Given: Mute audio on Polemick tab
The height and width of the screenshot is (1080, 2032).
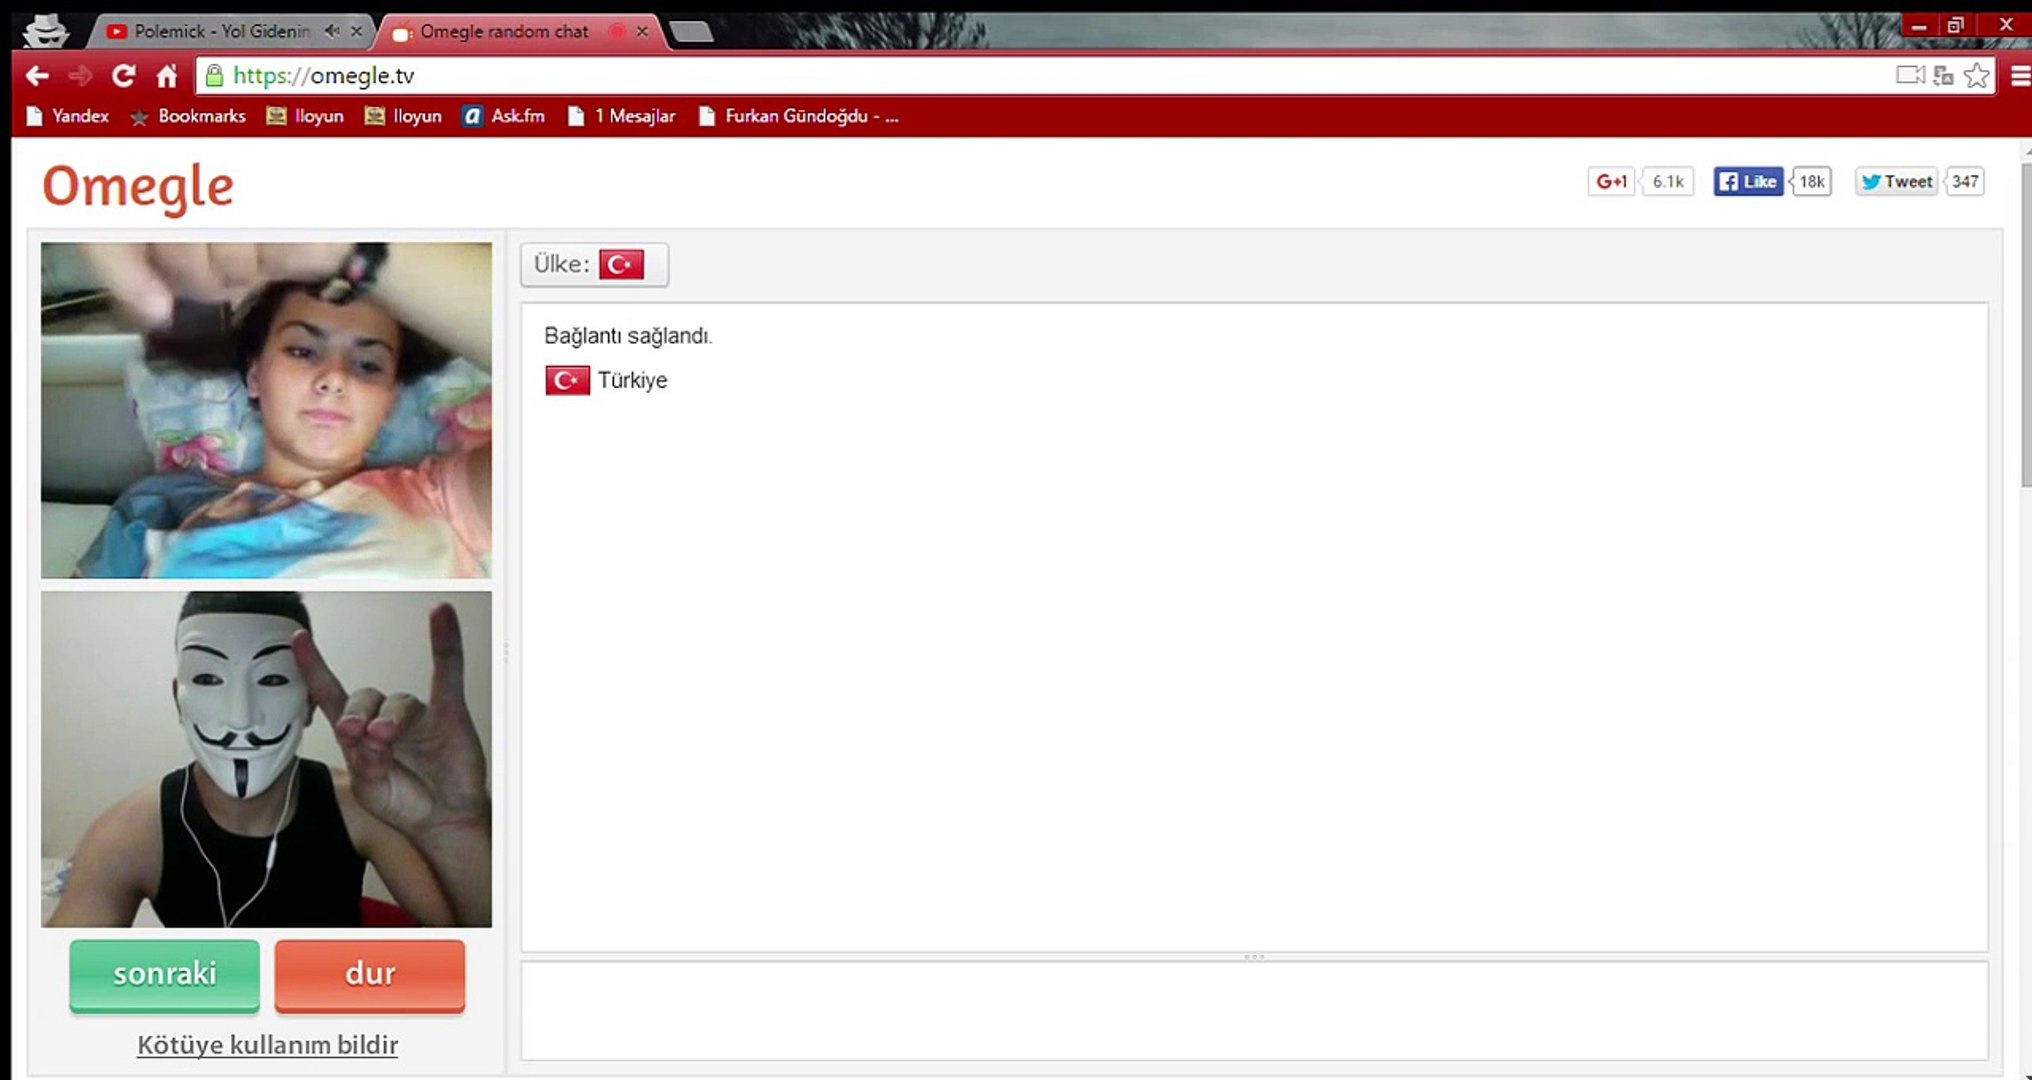Looking at the screenshot, I should (332, 31).
